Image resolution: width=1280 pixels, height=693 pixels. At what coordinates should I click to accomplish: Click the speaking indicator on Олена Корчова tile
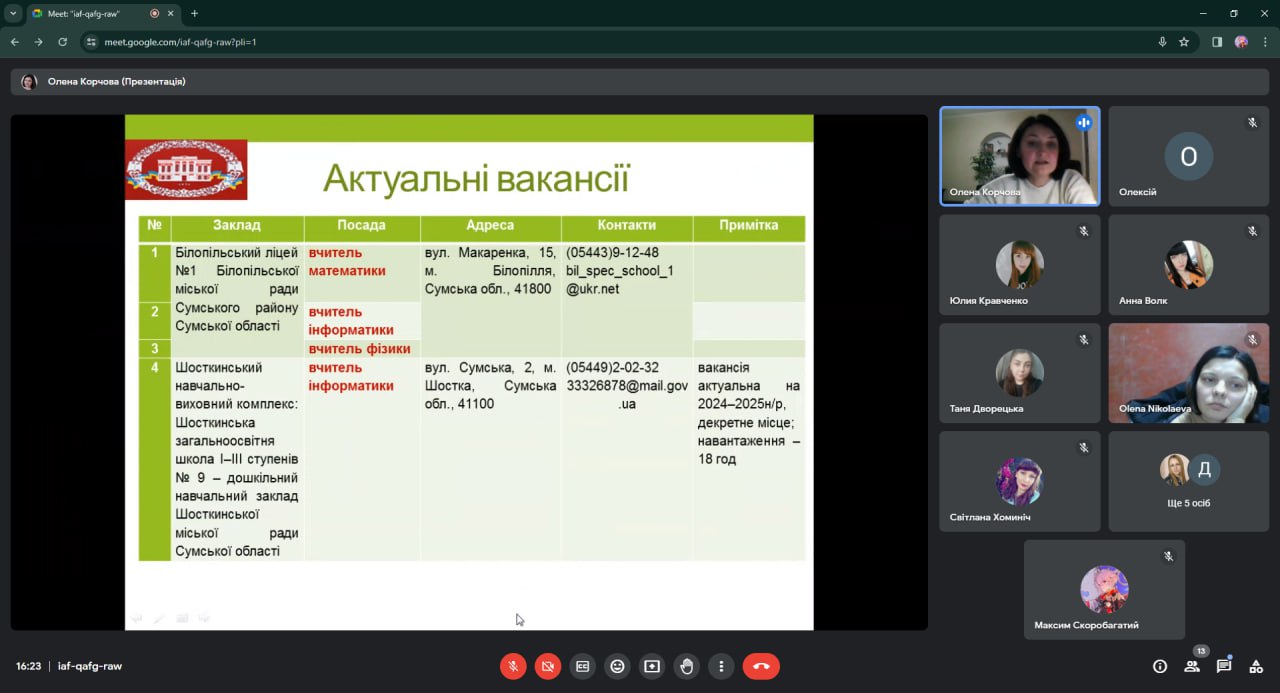click(1084, 123)
